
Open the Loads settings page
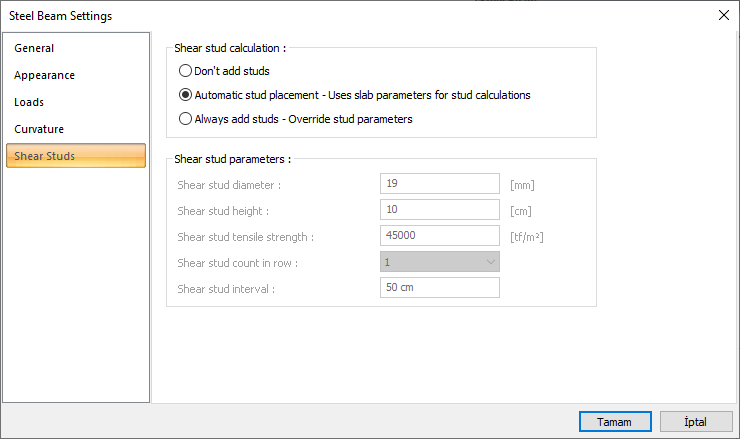tap(29, 102)
